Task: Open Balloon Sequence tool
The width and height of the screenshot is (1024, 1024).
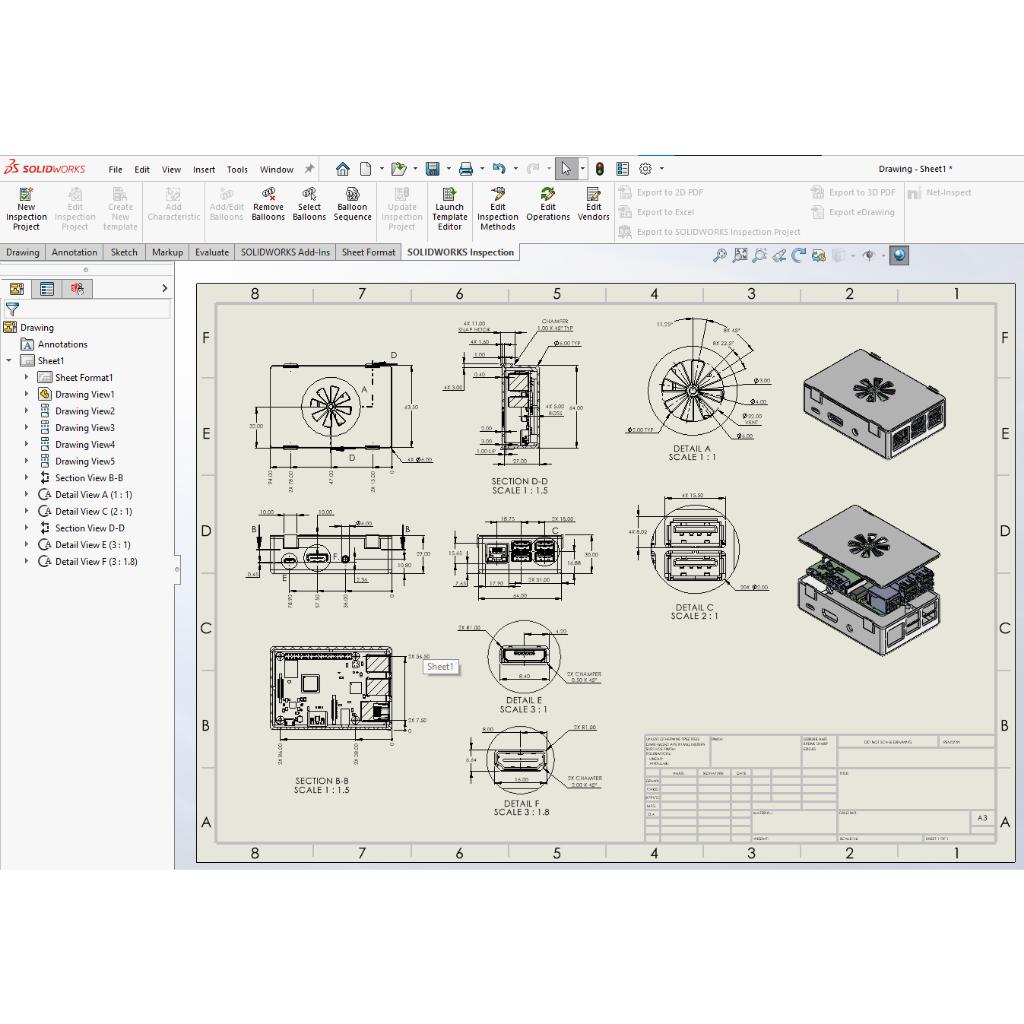Action: click(352, 204)
